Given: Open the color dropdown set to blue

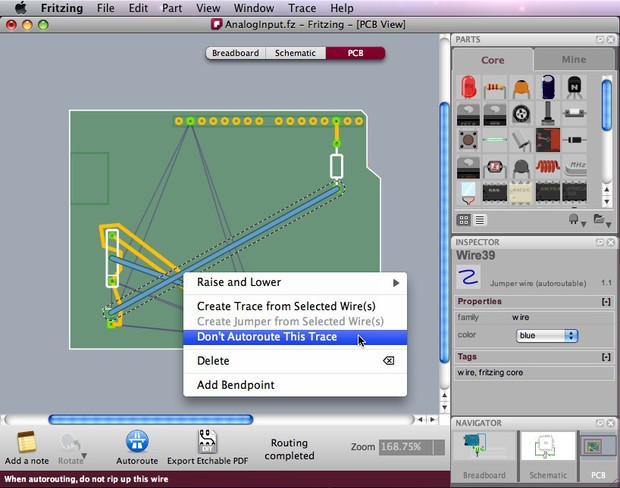Looking at the screenshot, I should click(x=547, y=335).
